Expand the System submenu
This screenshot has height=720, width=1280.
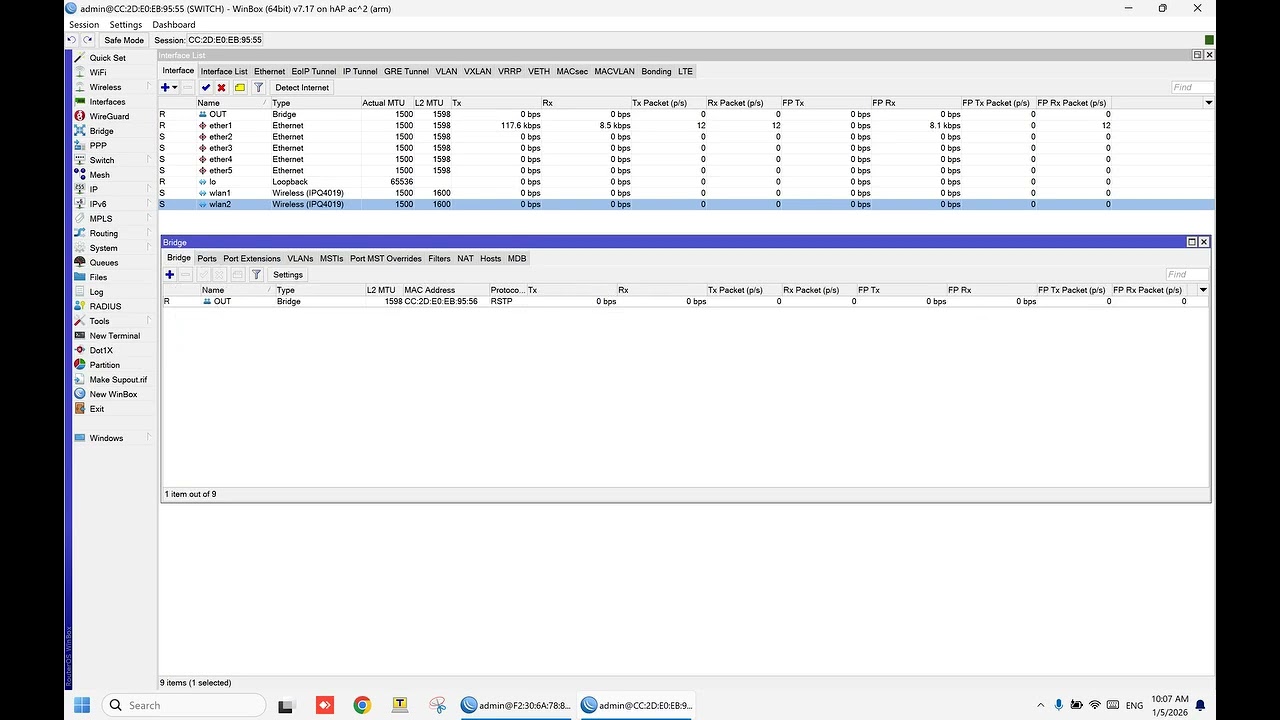coord(150,248)
